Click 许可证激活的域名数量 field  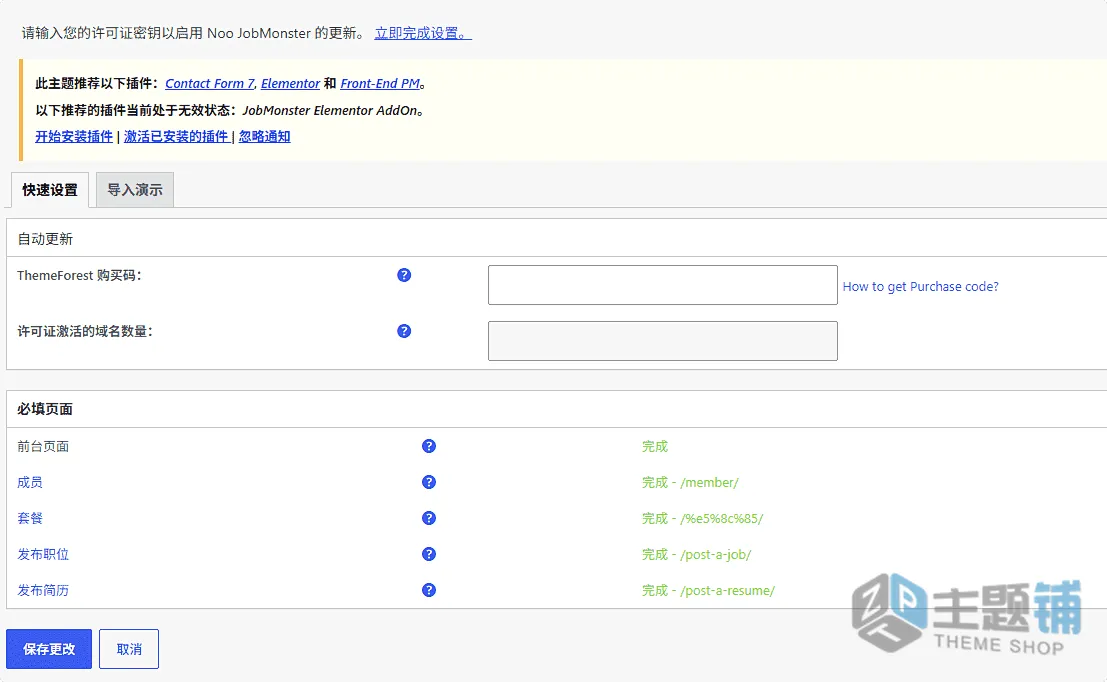coord(663,341)
